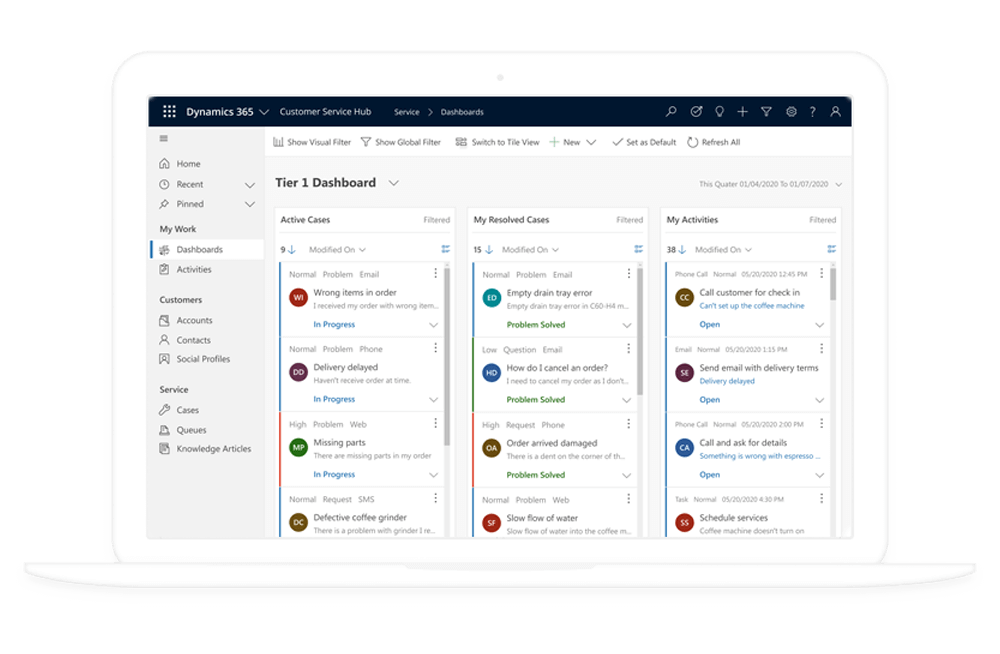Open the user profile icon
This screenshot has height=654, width=1000.
(x=835, y=112)
